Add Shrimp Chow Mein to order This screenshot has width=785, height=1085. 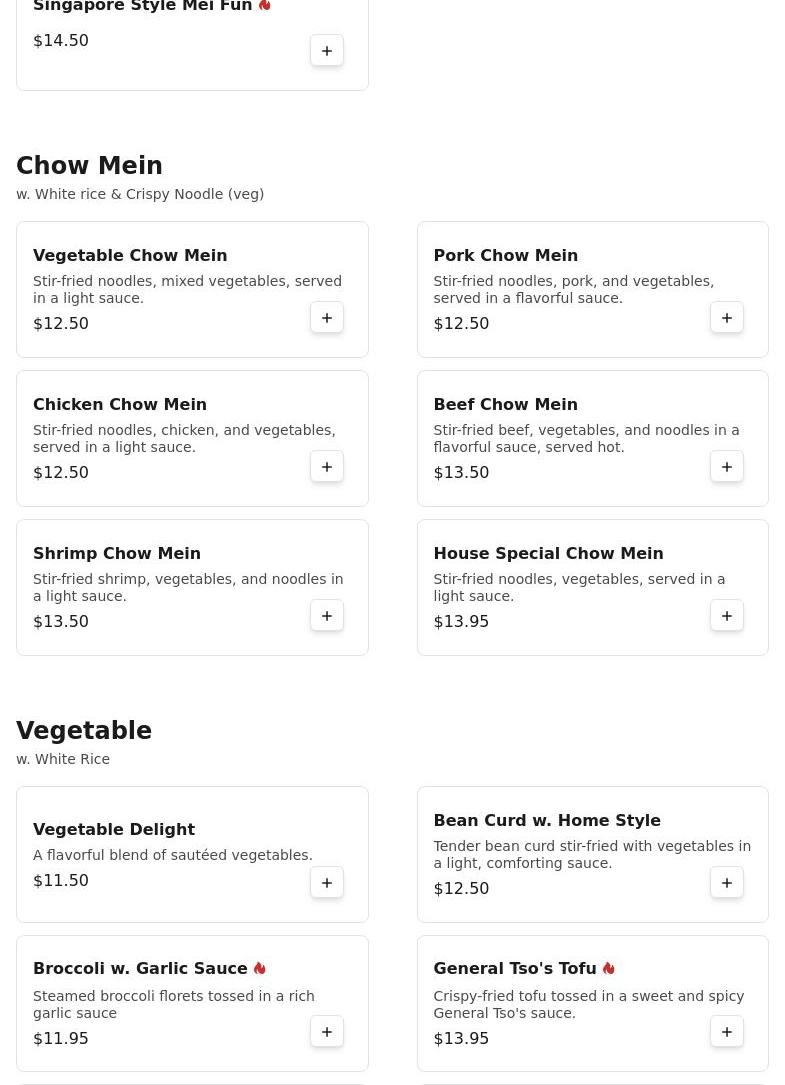[x=327, y=616]
